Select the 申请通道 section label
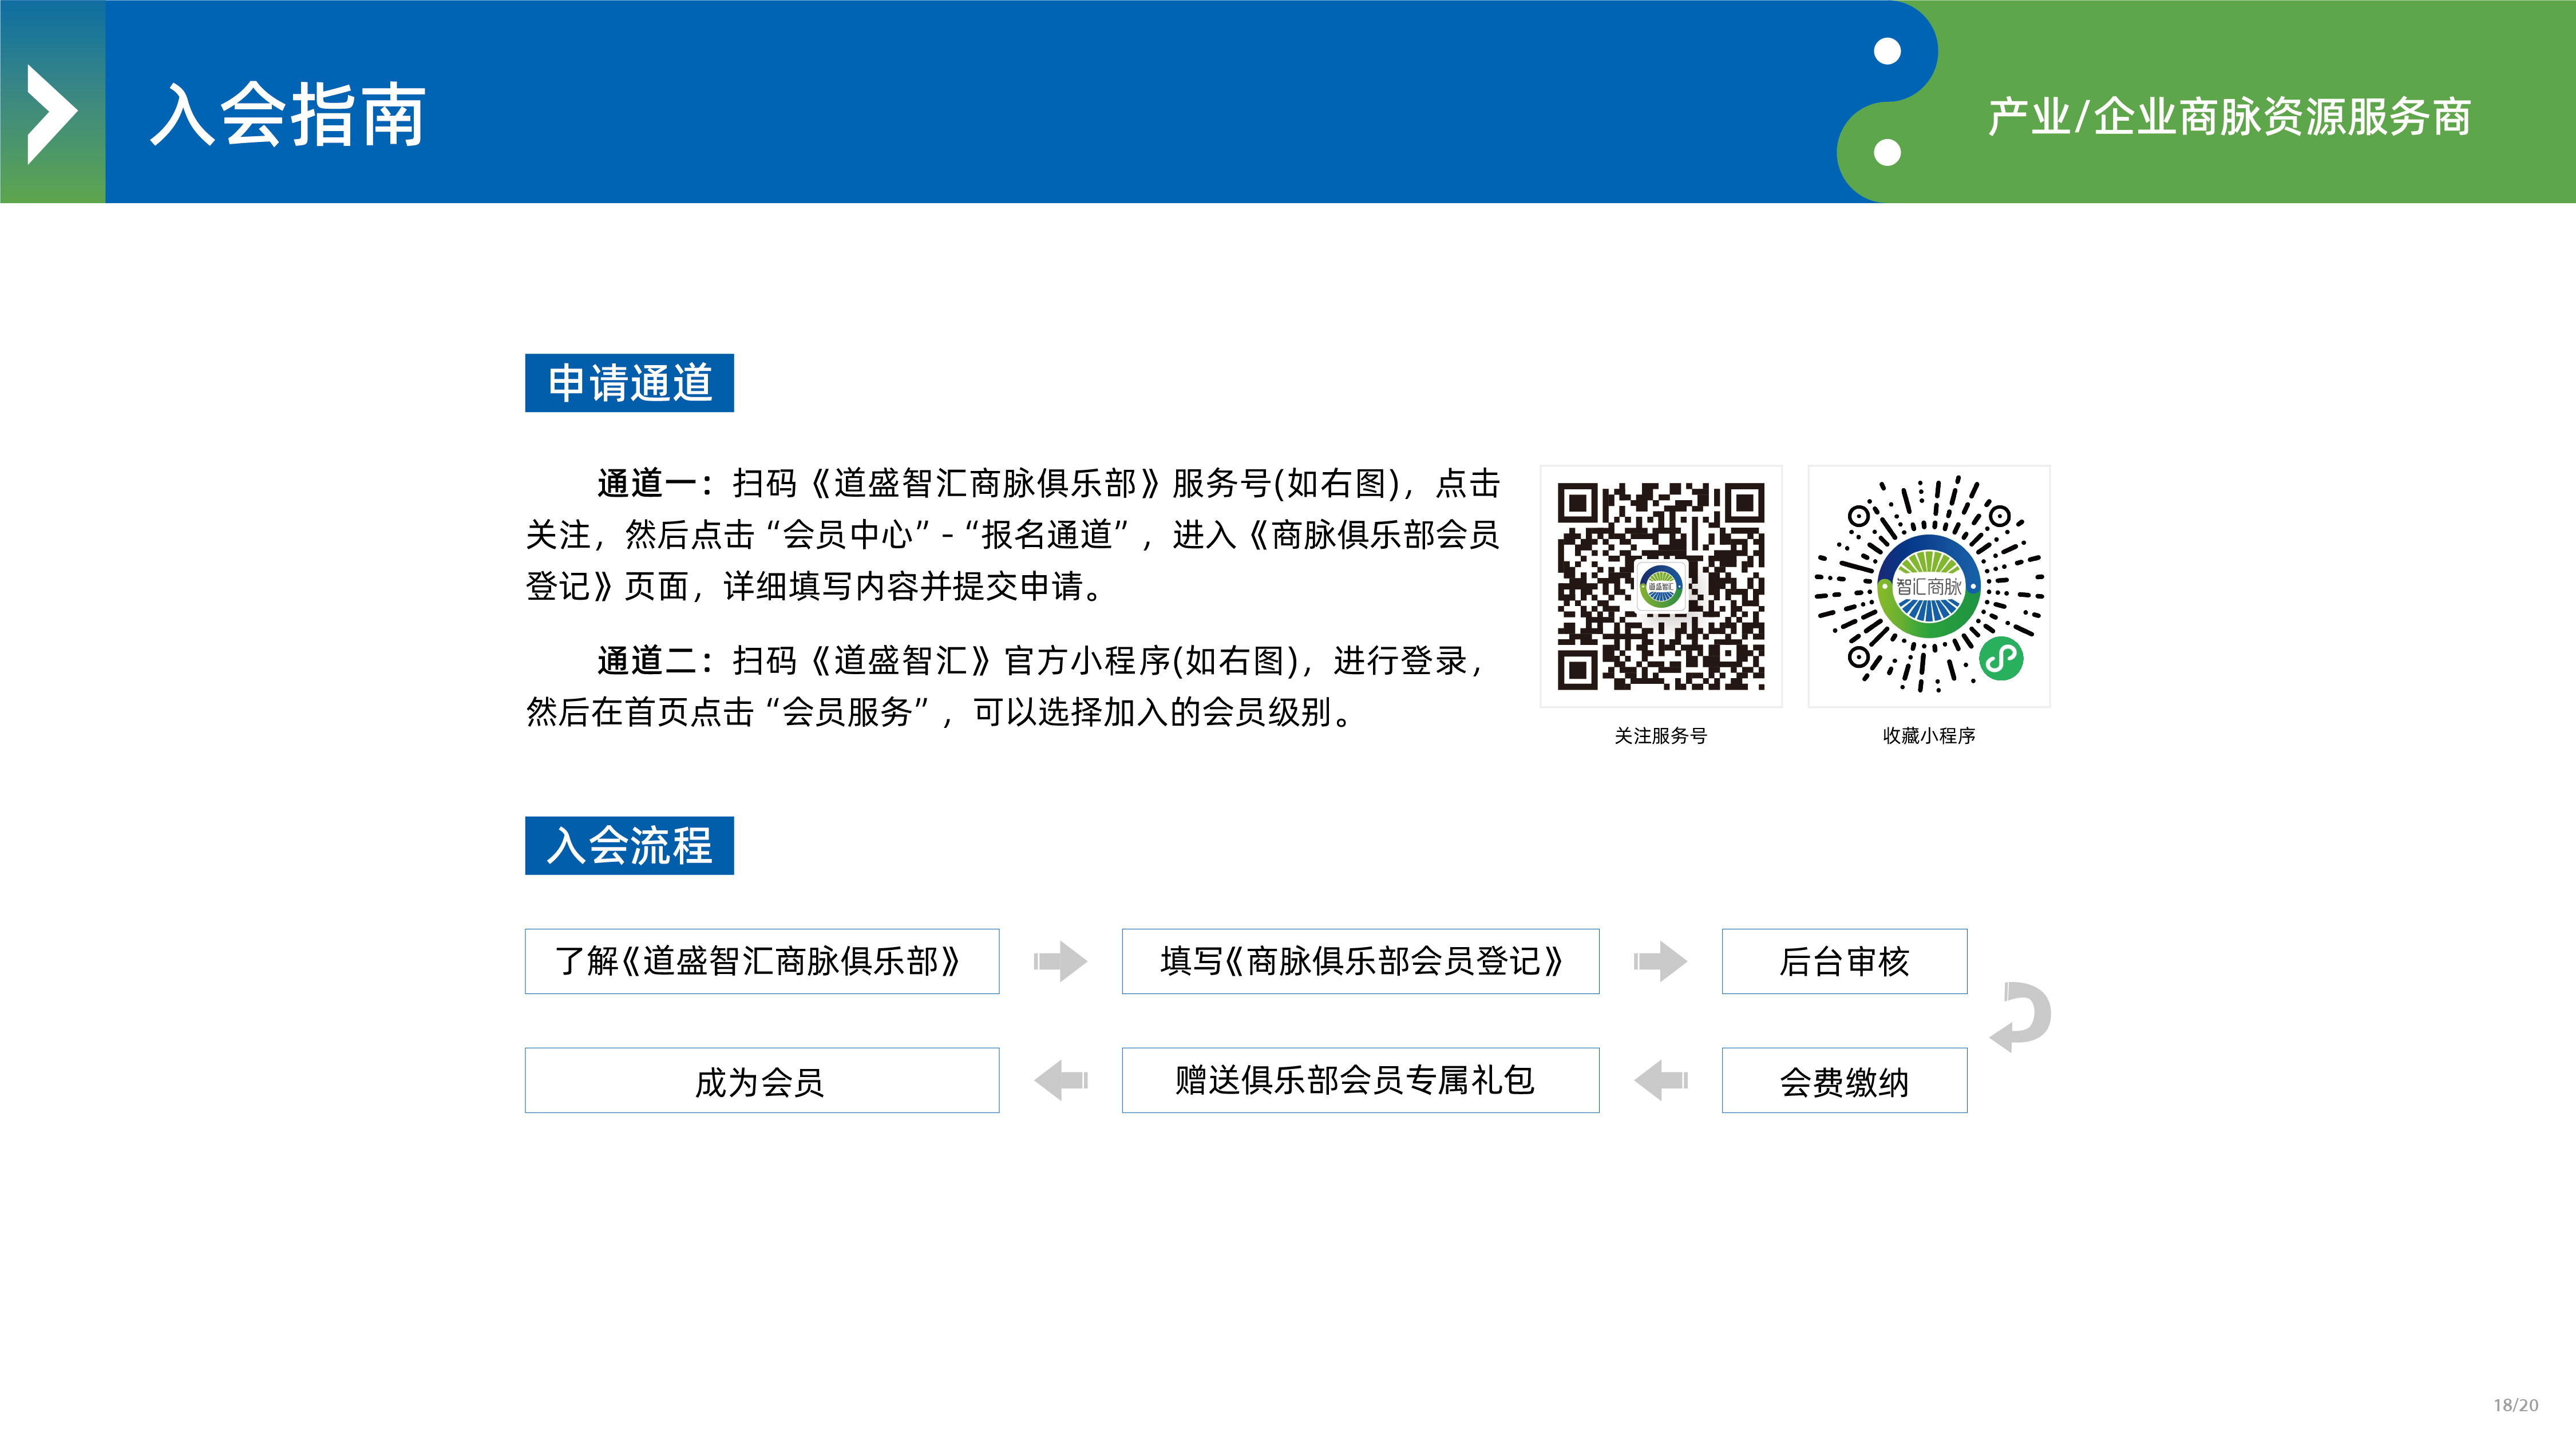Screen dimensions: 2576x1449 tap(629, 383)
